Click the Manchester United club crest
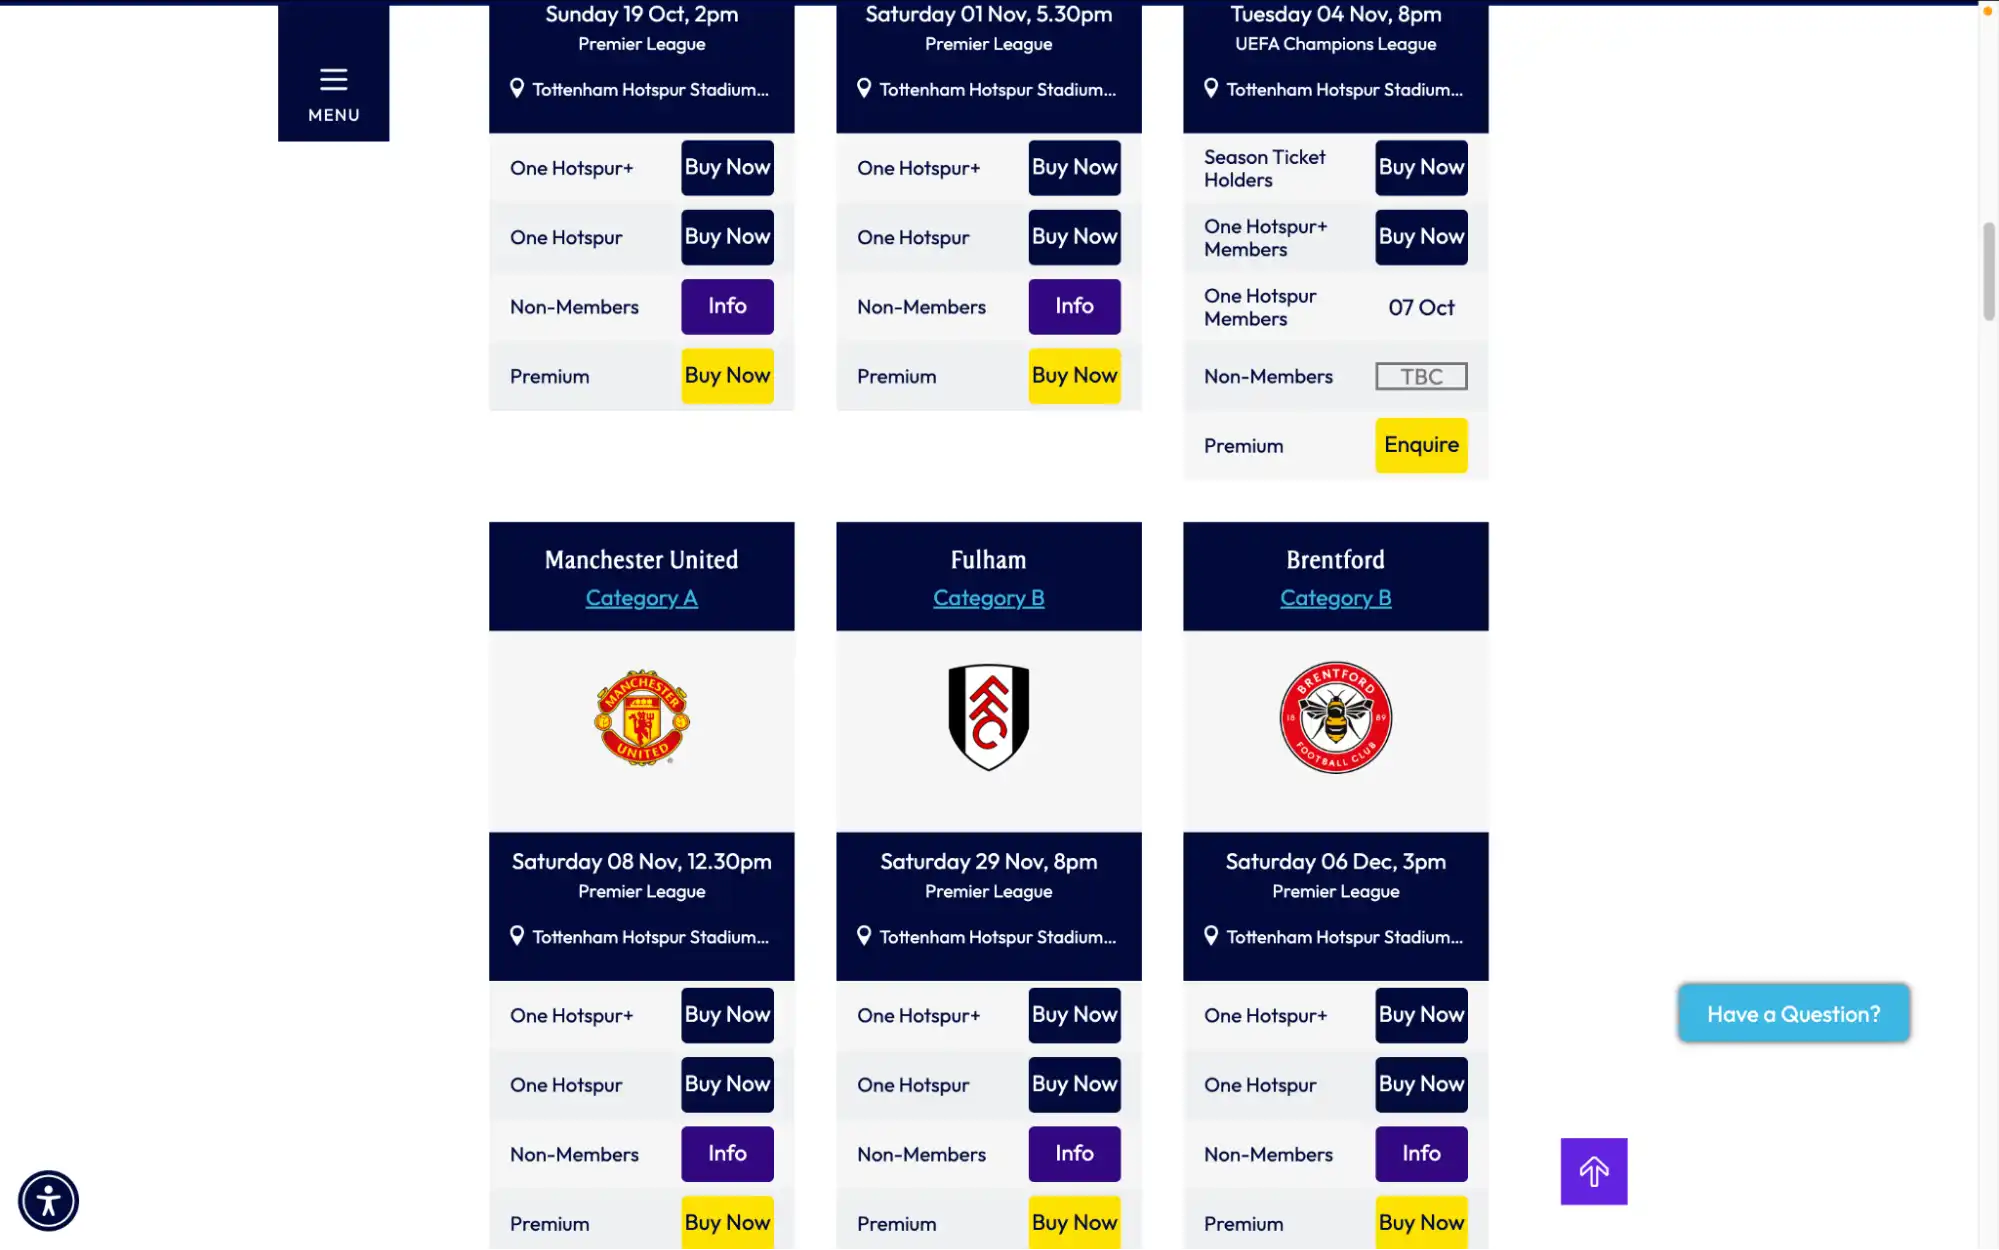This screenshot has height=1250, width=1999. (641, 717)
